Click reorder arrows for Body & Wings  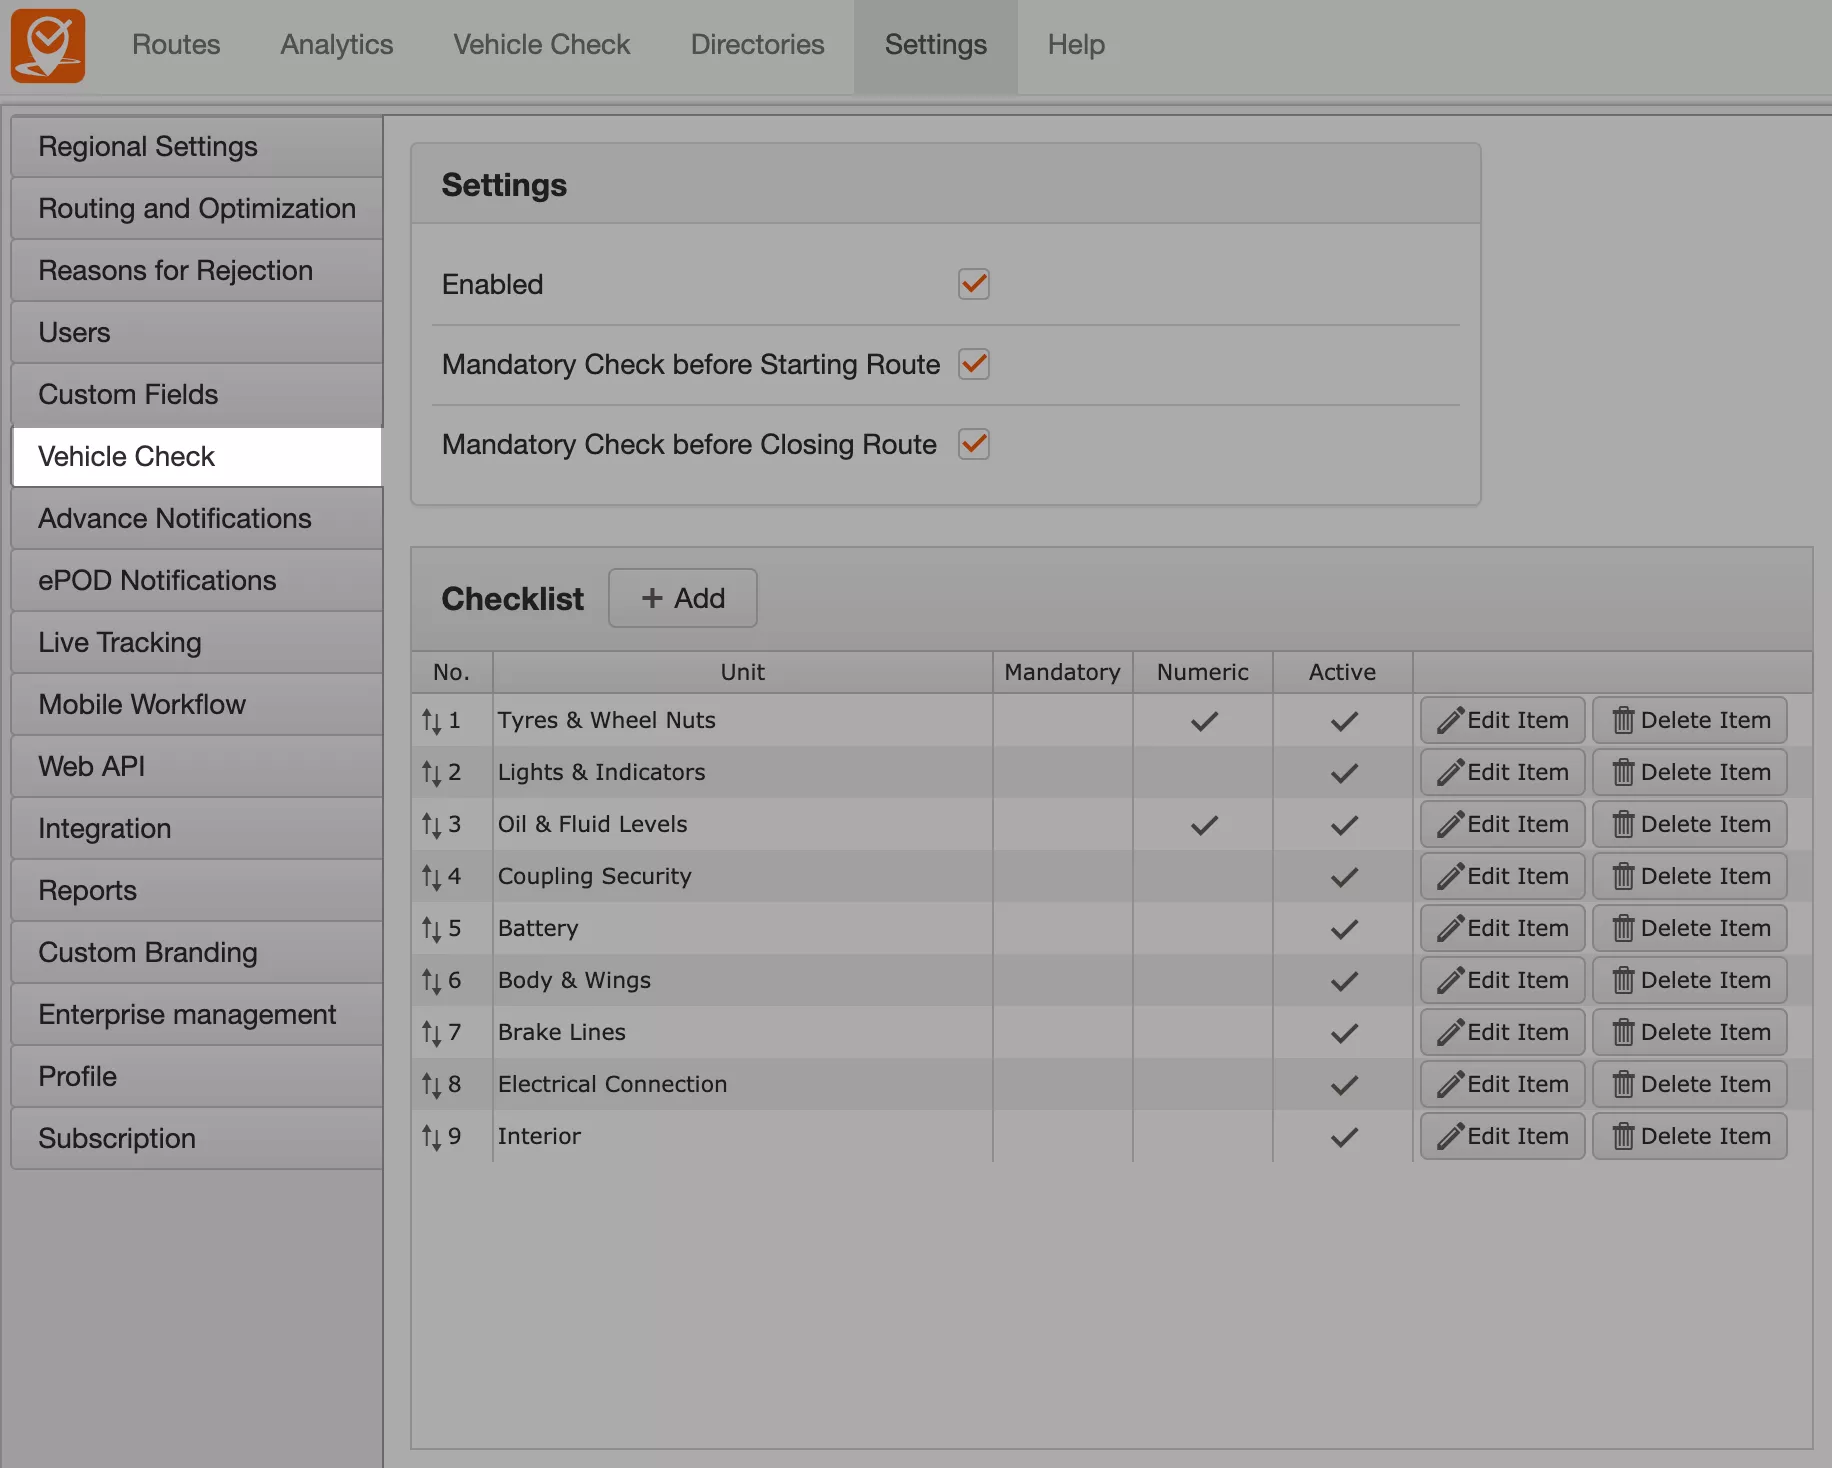point(431,981)
